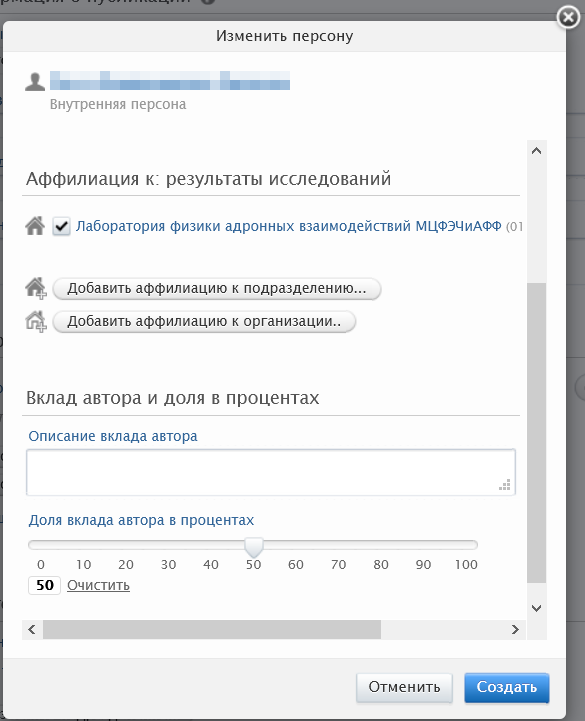Focus the Описание вклада автора text area

271,472
